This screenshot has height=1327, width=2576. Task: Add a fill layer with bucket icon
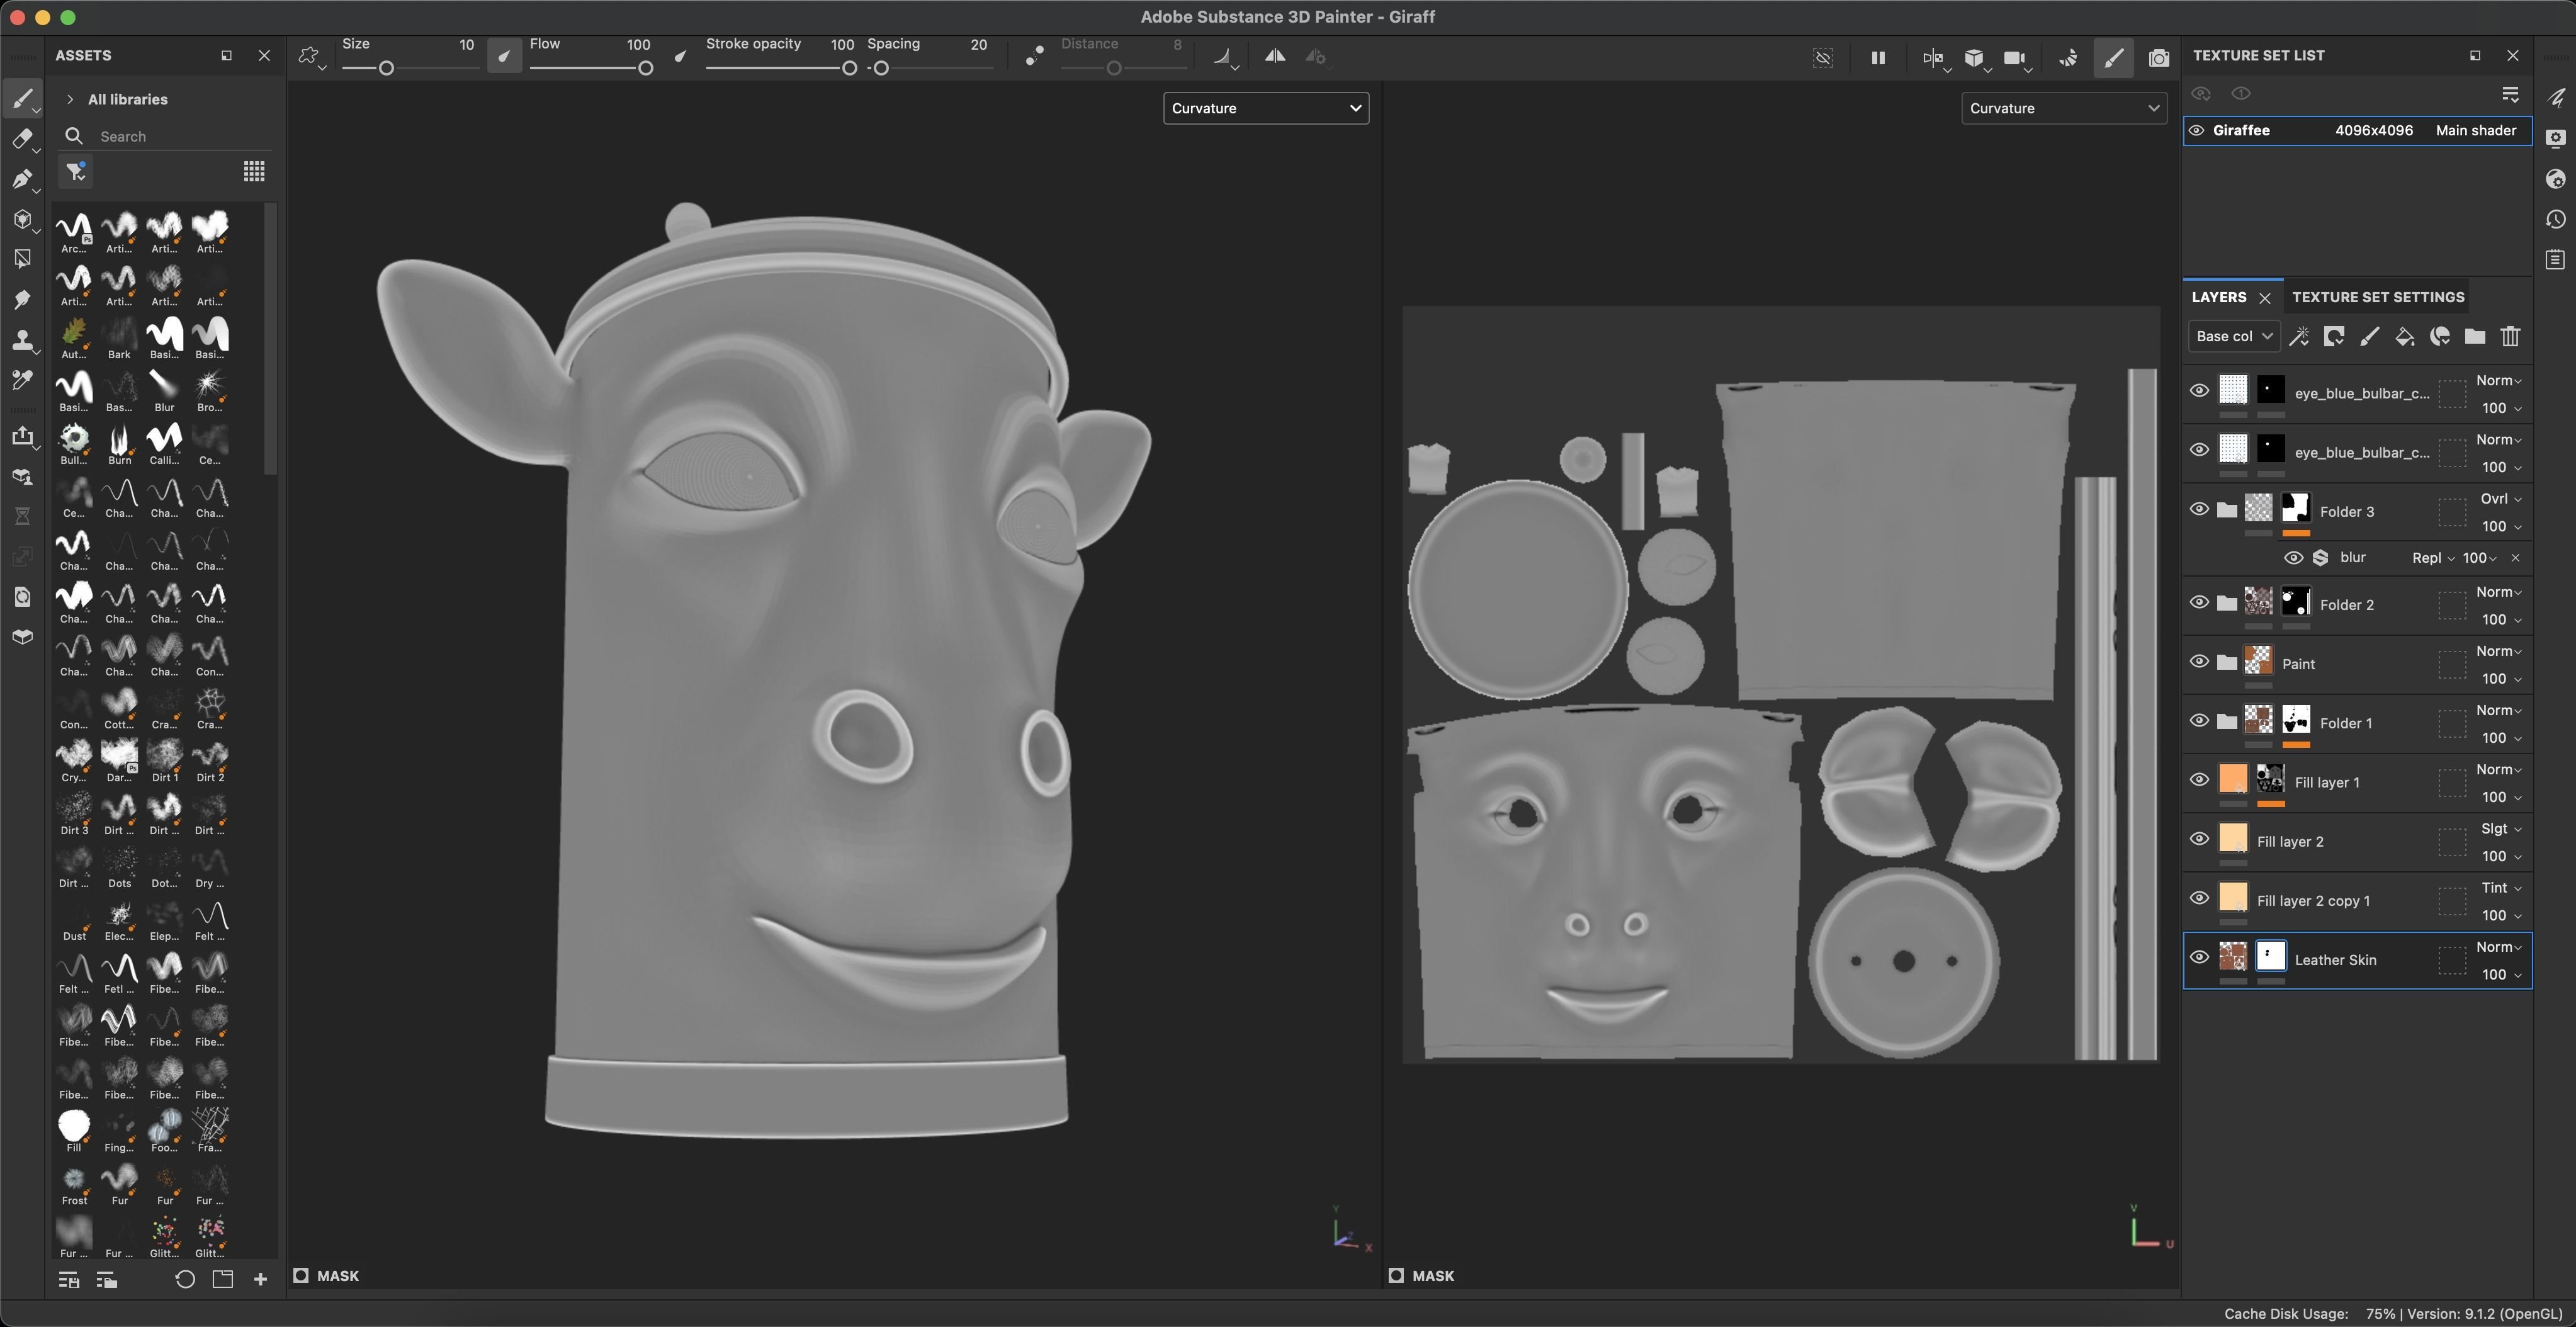pos(2404,336)
